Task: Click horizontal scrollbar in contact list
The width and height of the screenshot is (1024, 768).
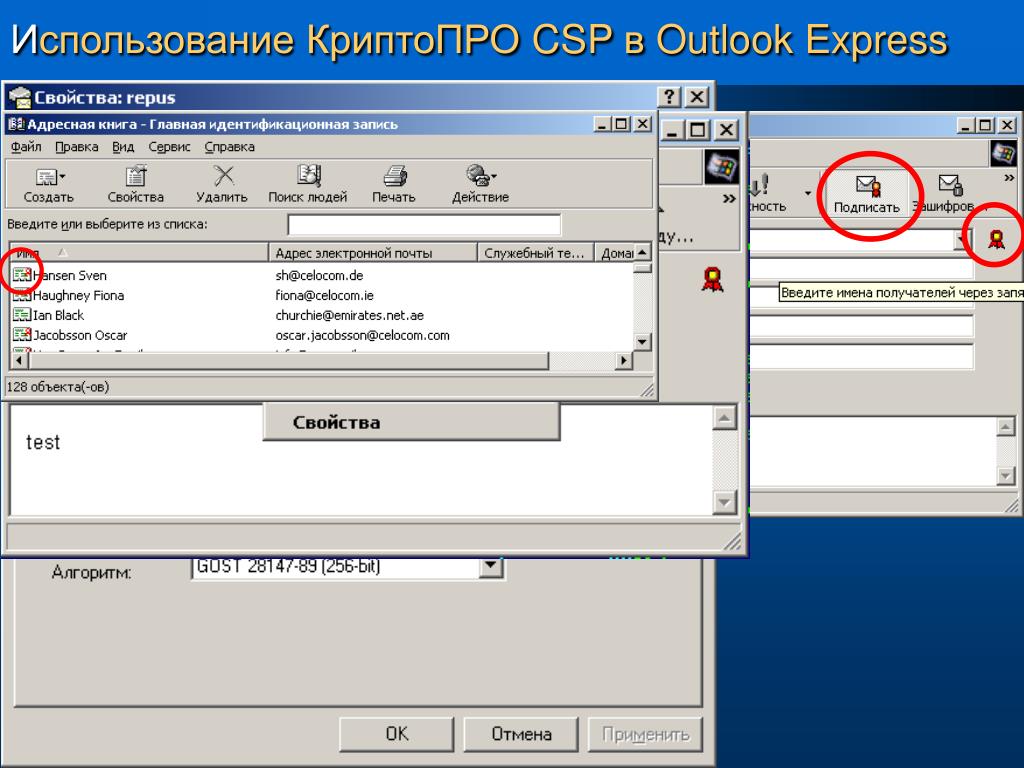Action: pos(287,360)
